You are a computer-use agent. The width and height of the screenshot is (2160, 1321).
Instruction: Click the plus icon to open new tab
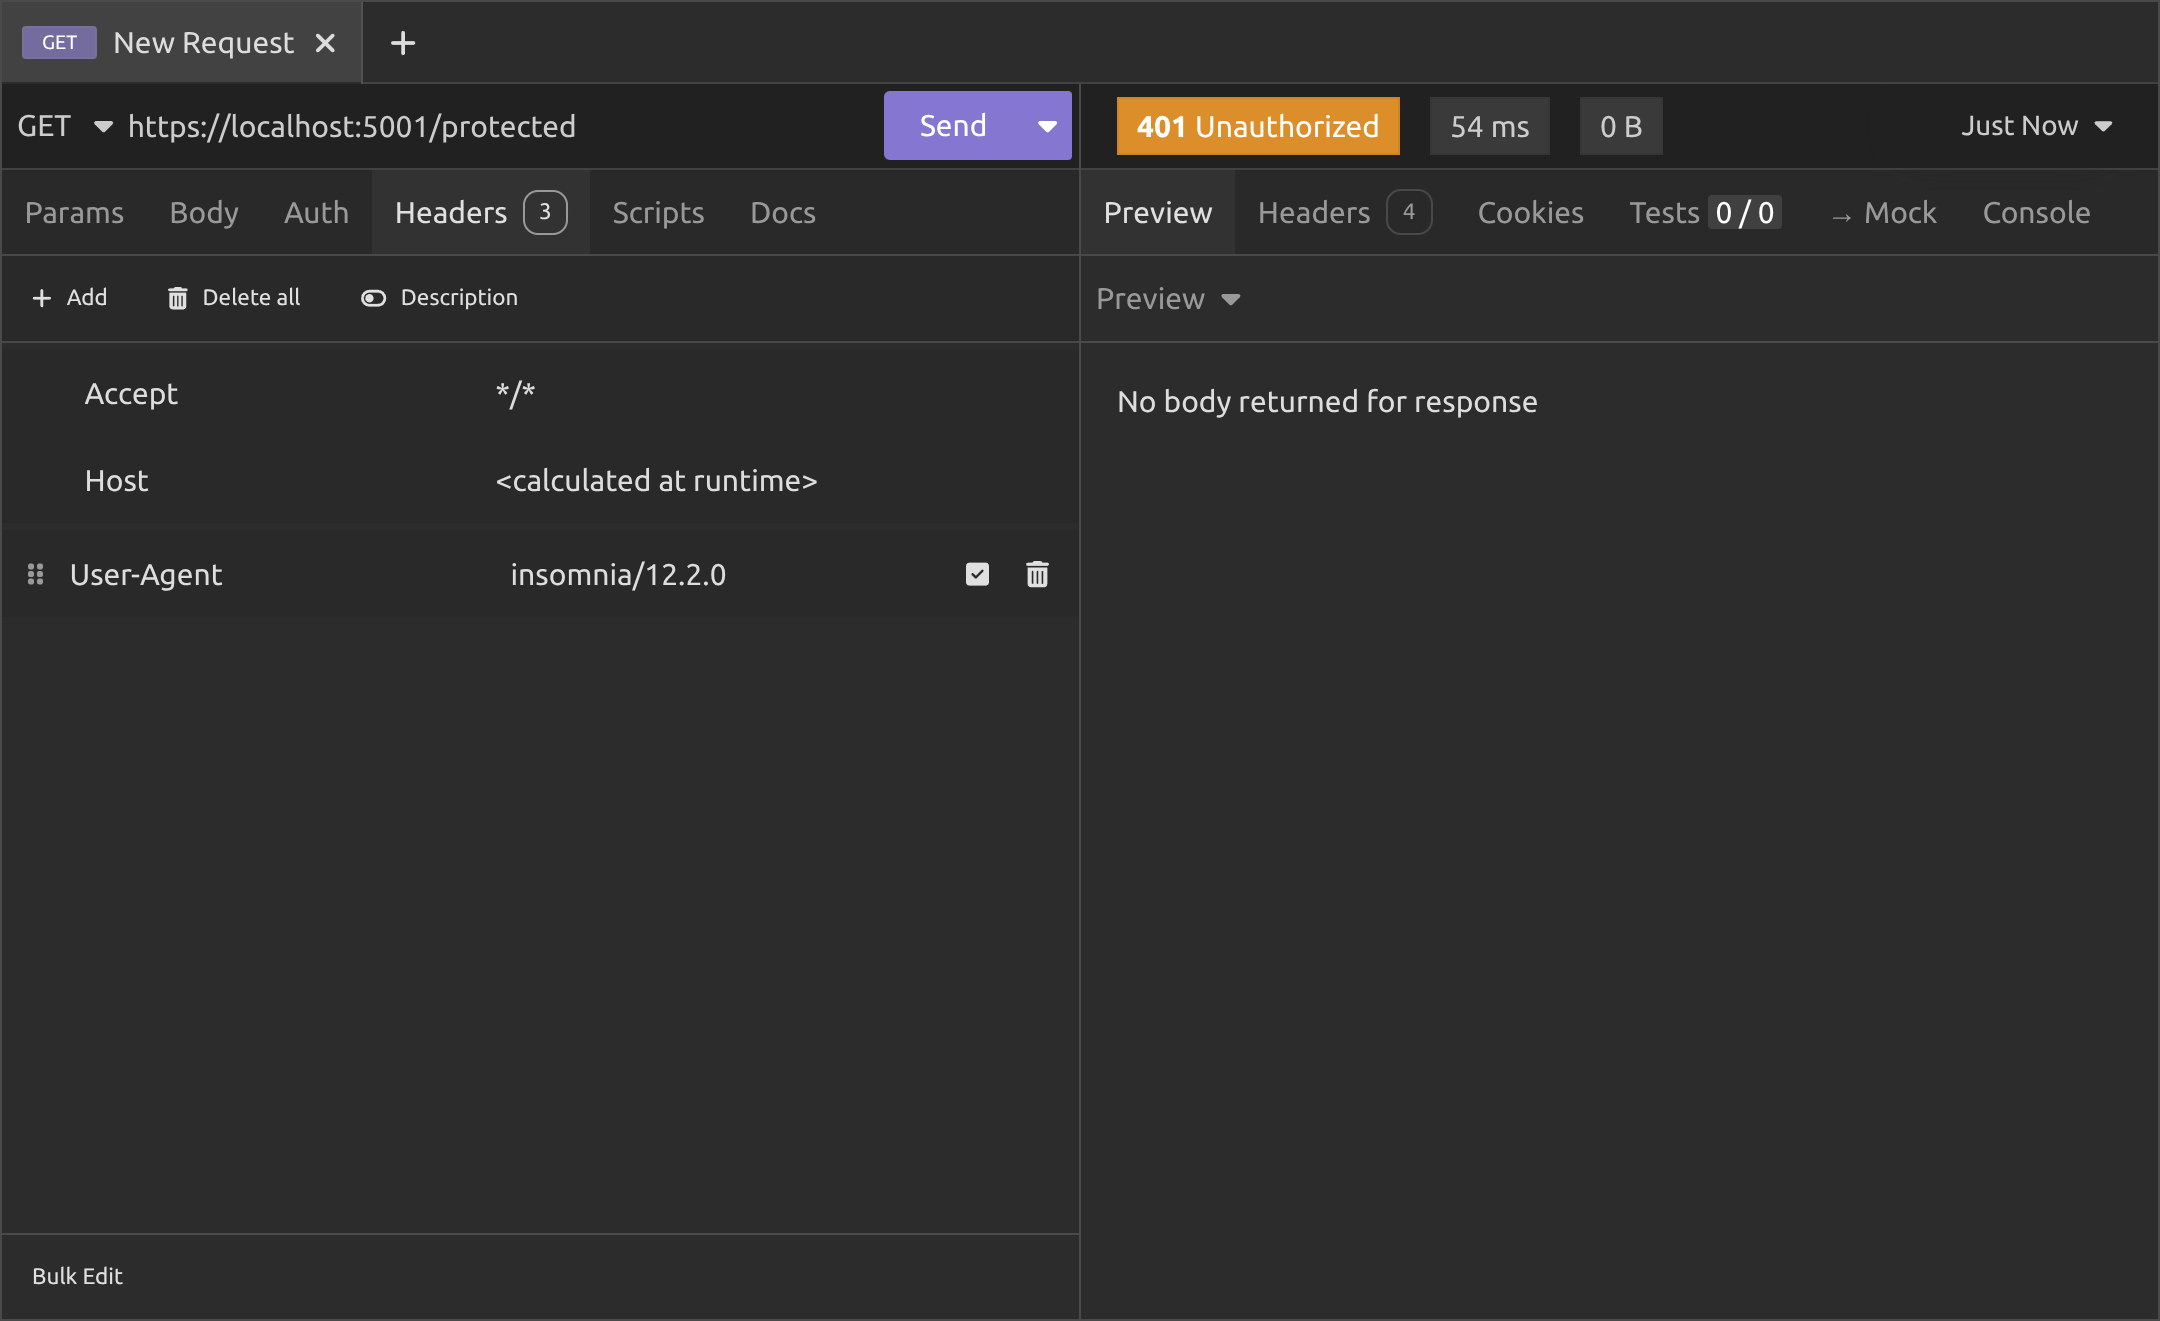click(403, 43)
